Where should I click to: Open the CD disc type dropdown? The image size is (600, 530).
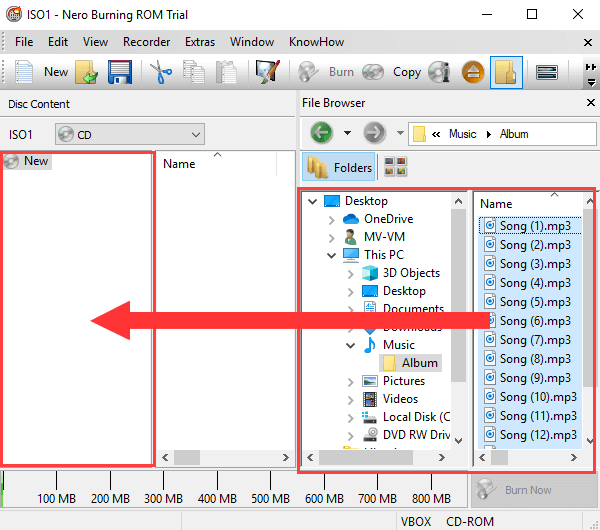pyautogui.click(x=130, y=134)
